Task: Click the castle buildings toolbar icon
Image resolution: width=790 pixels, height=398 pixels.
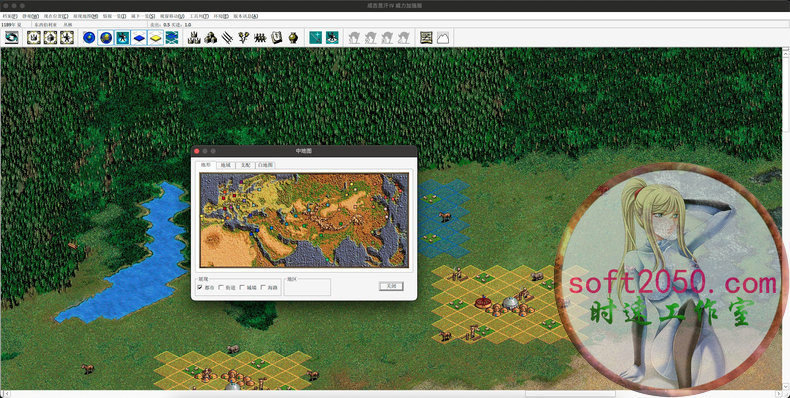Action: click(194, 38)
